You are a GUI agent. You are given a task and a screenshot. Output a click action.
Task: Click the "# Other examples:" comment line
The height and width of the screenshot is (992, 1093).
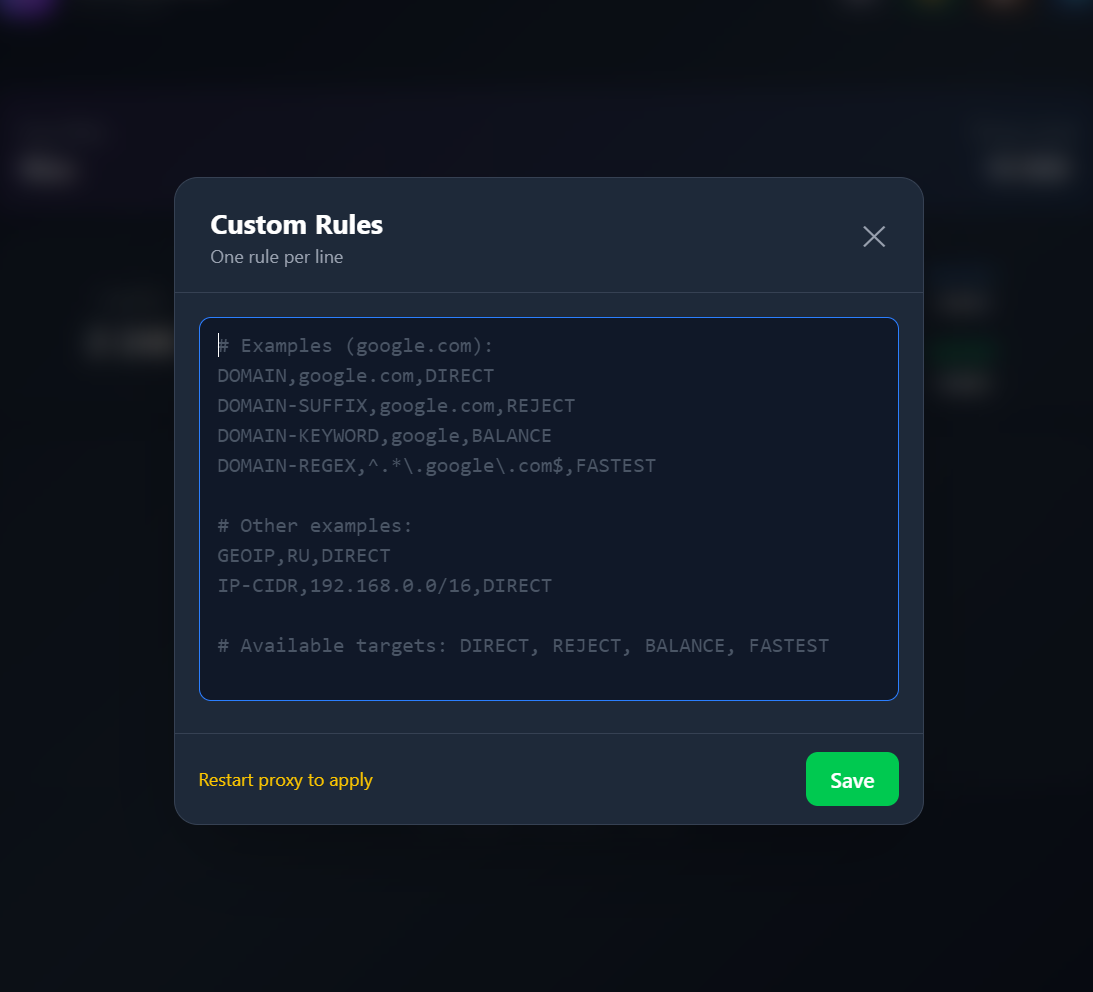pyautogui.click(x=315, y=526)
